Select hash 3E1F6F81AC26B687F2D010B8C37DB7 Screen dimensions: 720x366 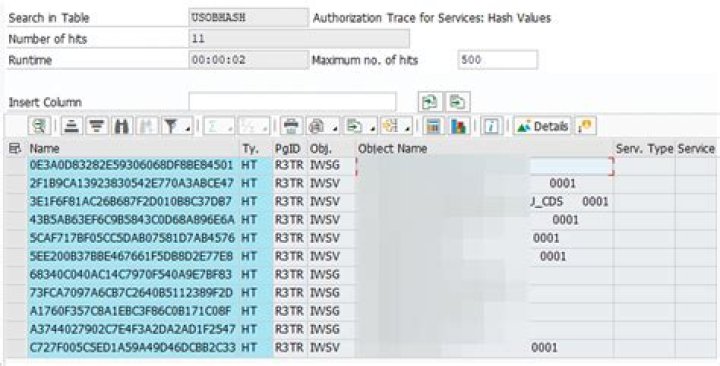[132, 202]
